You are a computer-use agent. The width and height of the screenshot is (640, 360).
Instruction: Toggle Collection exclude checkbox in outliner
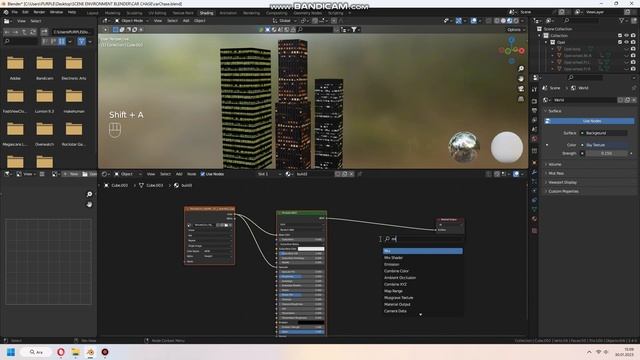620,36
